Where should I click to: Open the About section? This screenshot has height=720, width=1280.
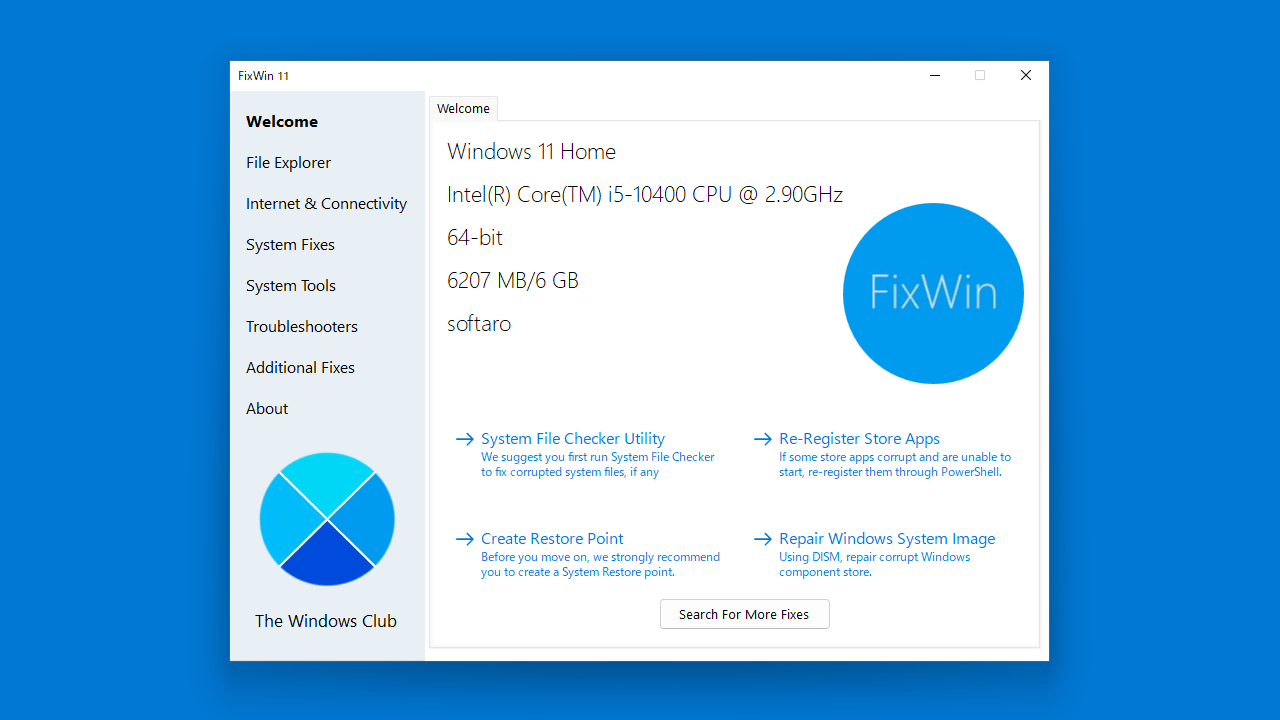coord(267,408)
